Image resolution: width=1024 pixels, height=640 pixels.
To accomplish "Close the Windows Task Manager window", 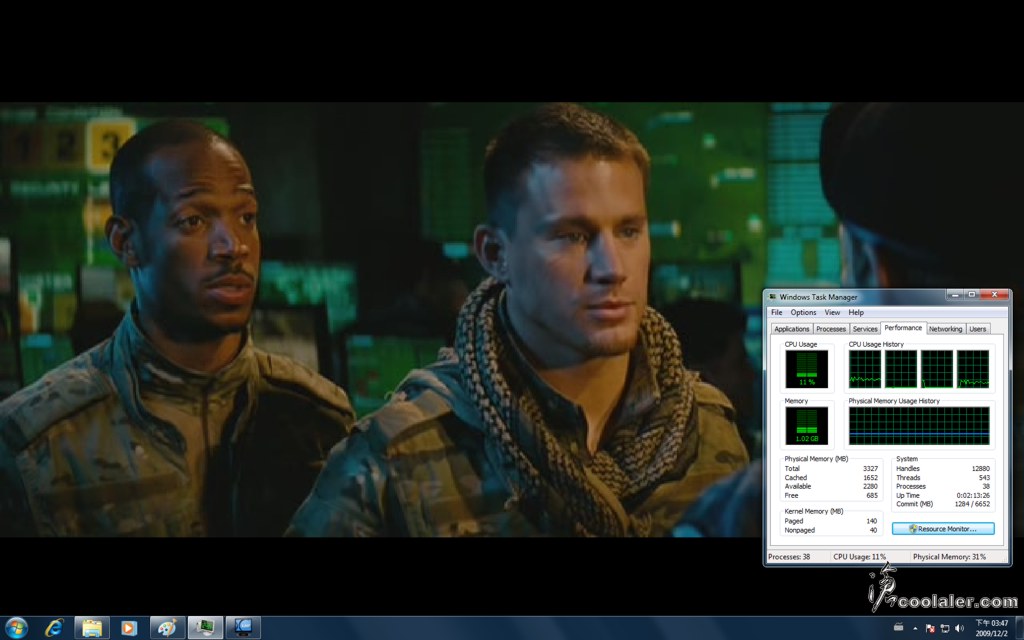I will (x=995, y=295).
